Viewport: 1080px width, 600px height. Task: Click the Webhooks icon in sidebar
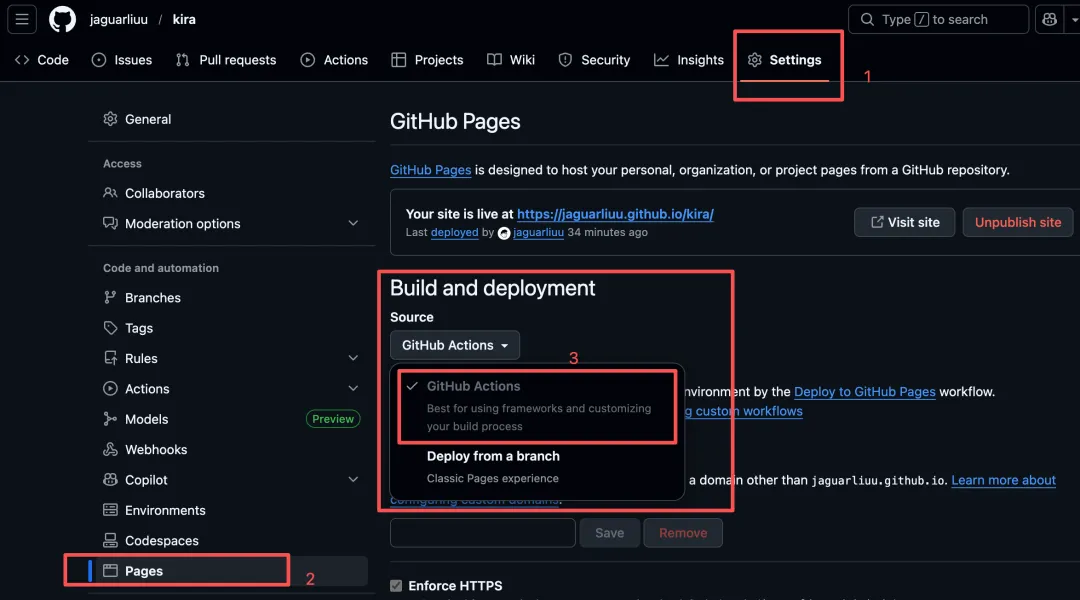110,449
